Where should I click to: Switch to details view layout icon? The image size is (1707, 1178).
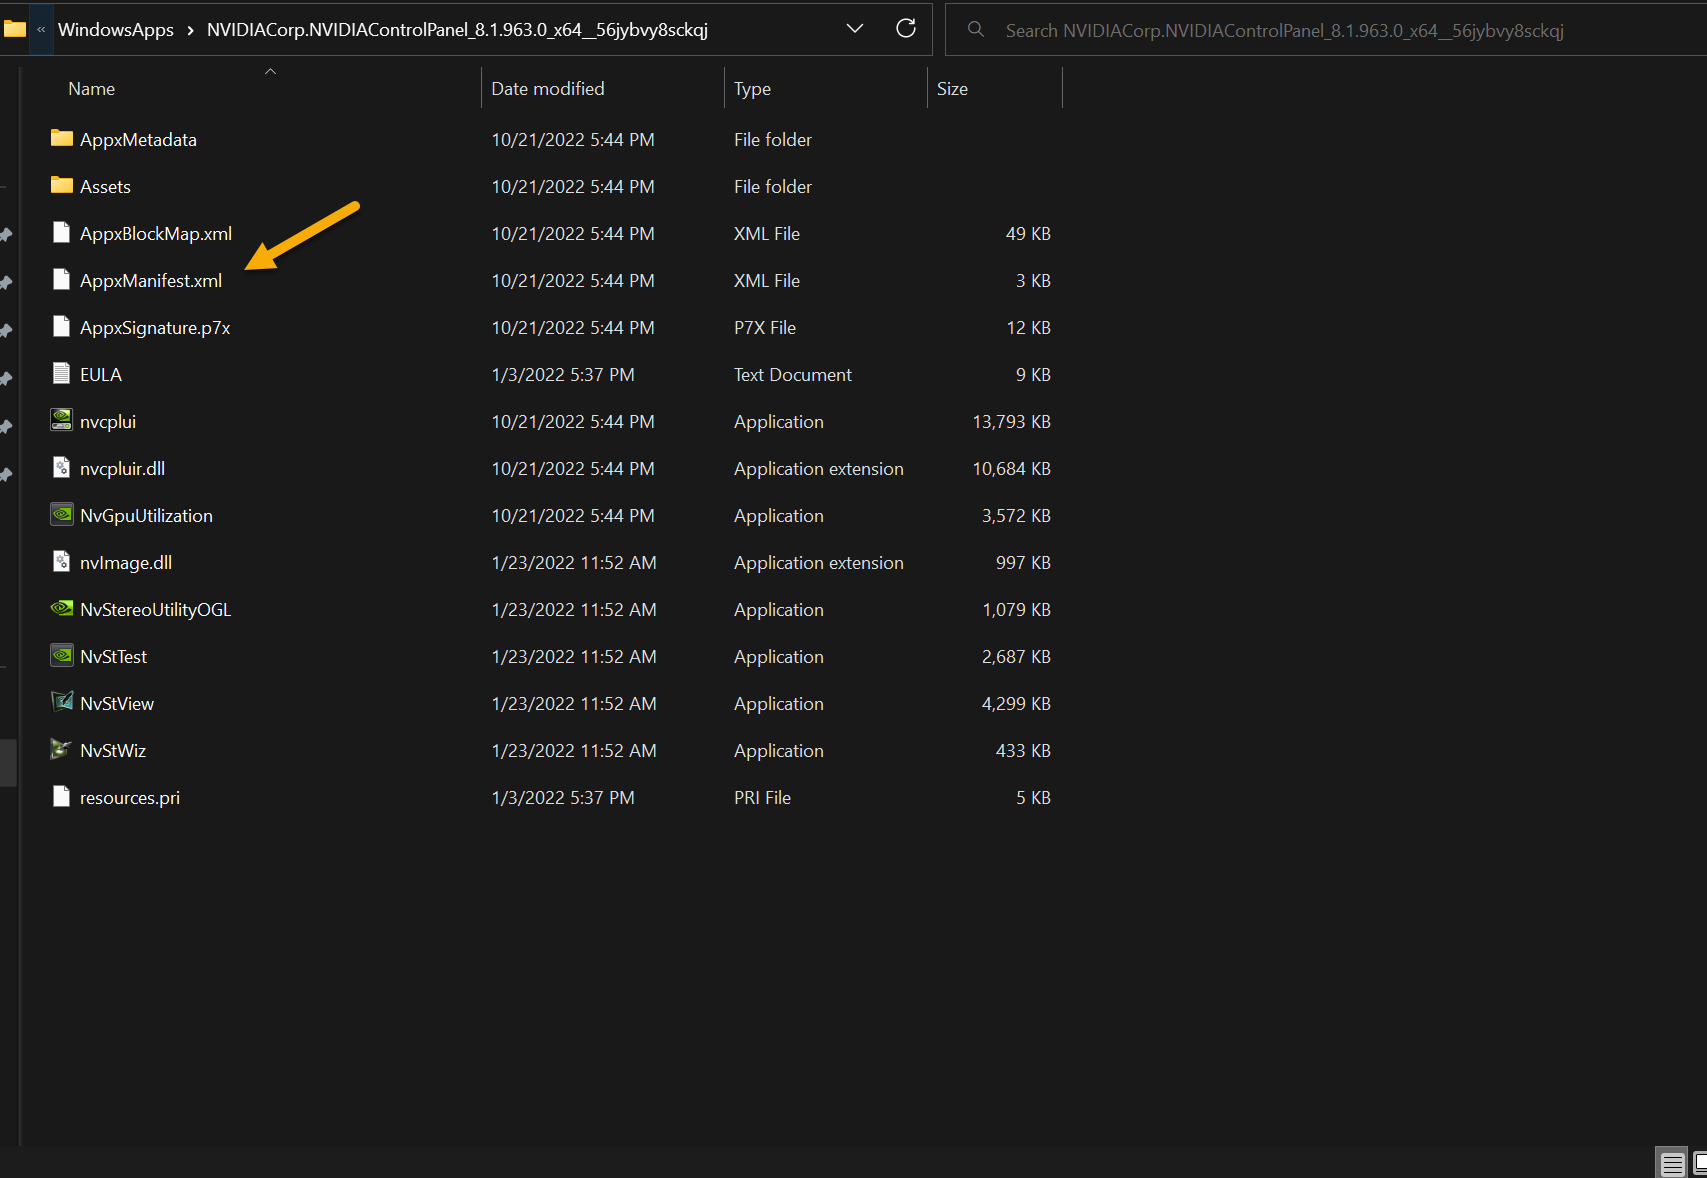(x=1673, y=1163)
